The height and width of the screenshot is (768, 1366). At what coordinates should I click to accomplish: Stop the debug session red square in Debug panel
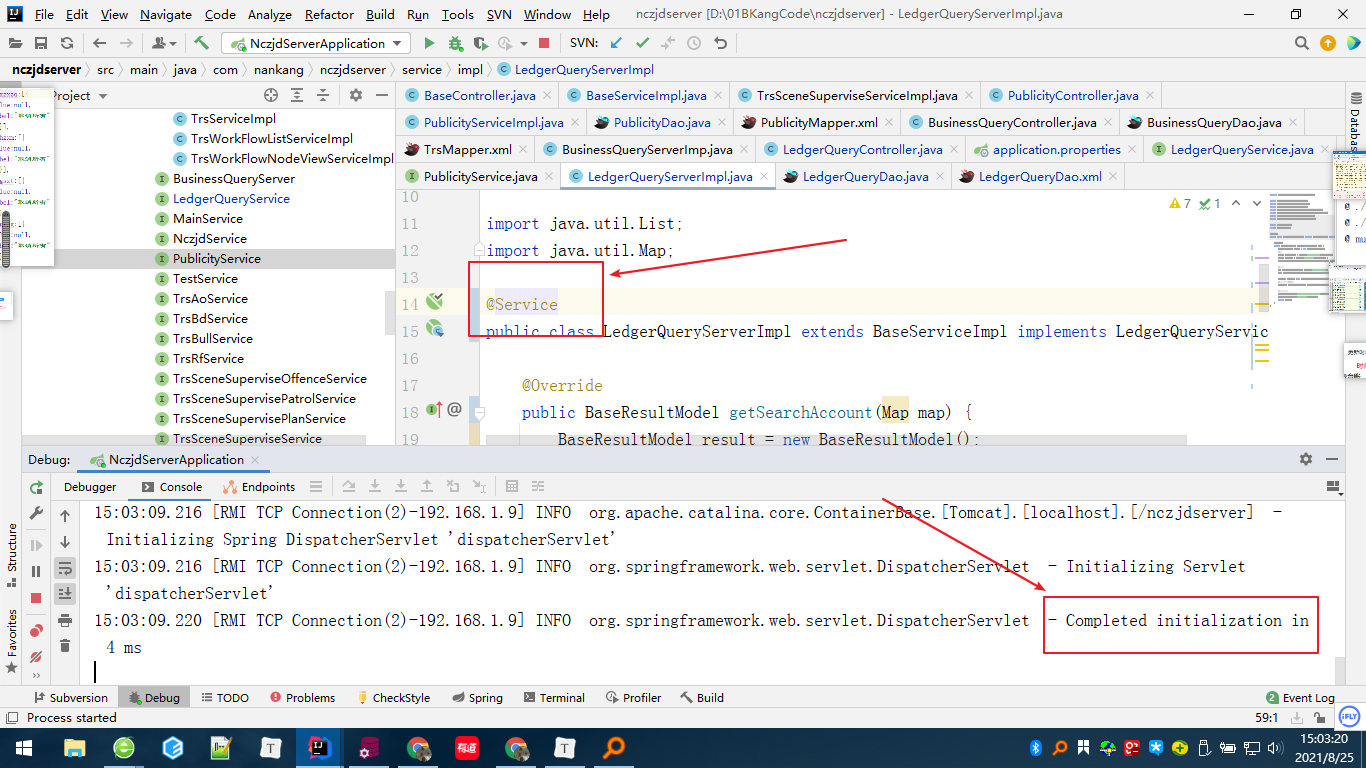36,598
